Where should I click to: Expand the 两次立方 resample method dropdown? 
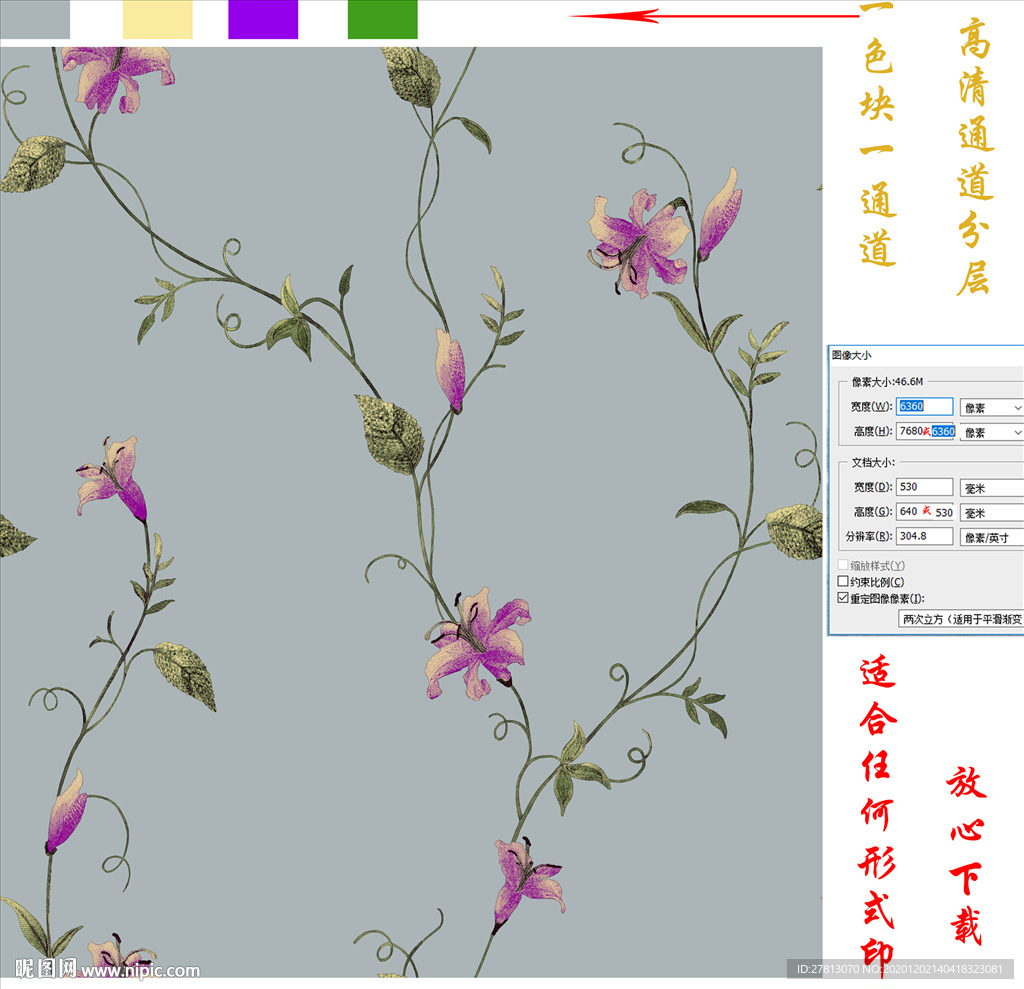960,620
